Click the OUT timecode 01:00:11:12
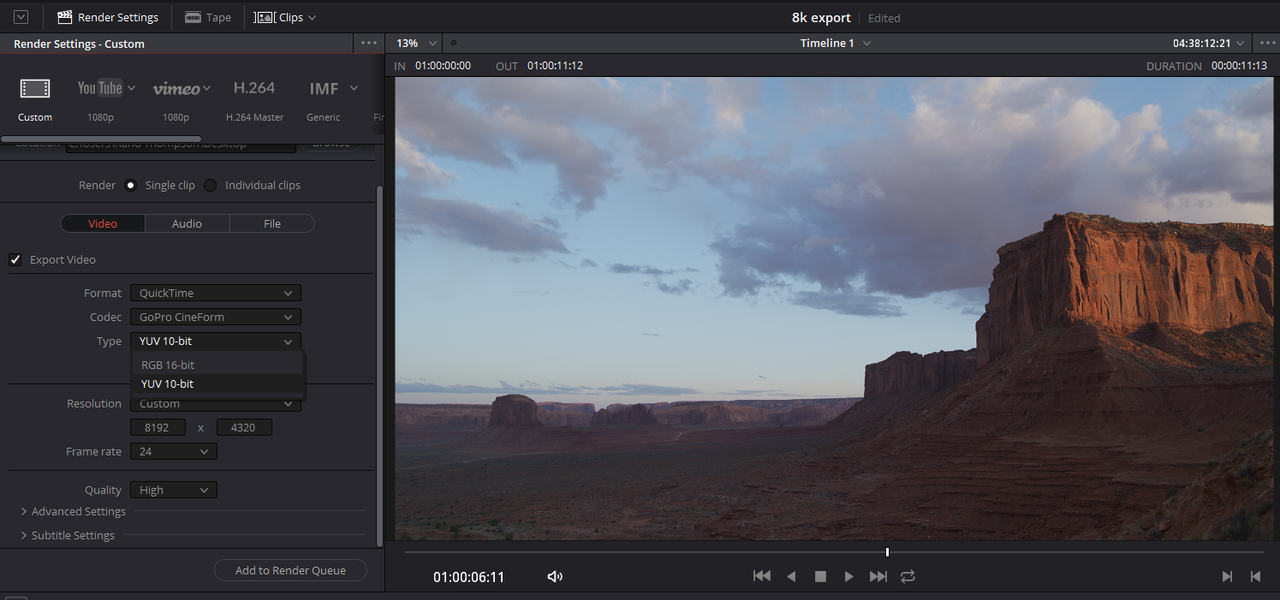Screen dimensions: 1280x600 [555, 66]
